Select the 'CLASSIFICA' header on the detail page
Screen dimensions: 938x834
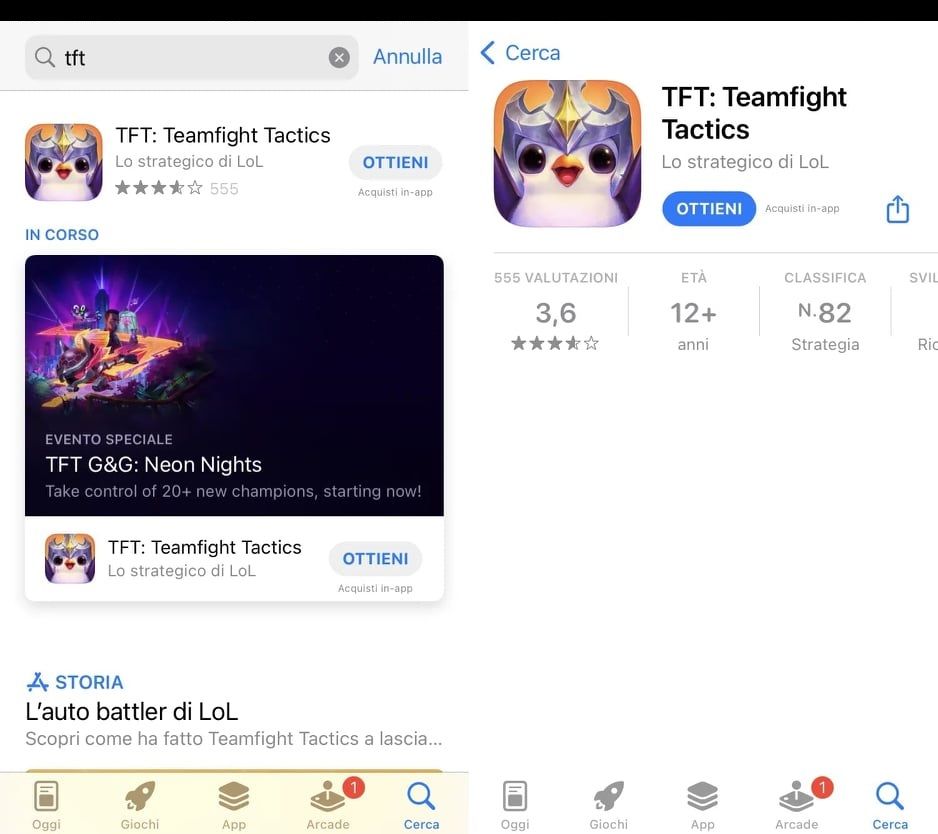(825, 278)
